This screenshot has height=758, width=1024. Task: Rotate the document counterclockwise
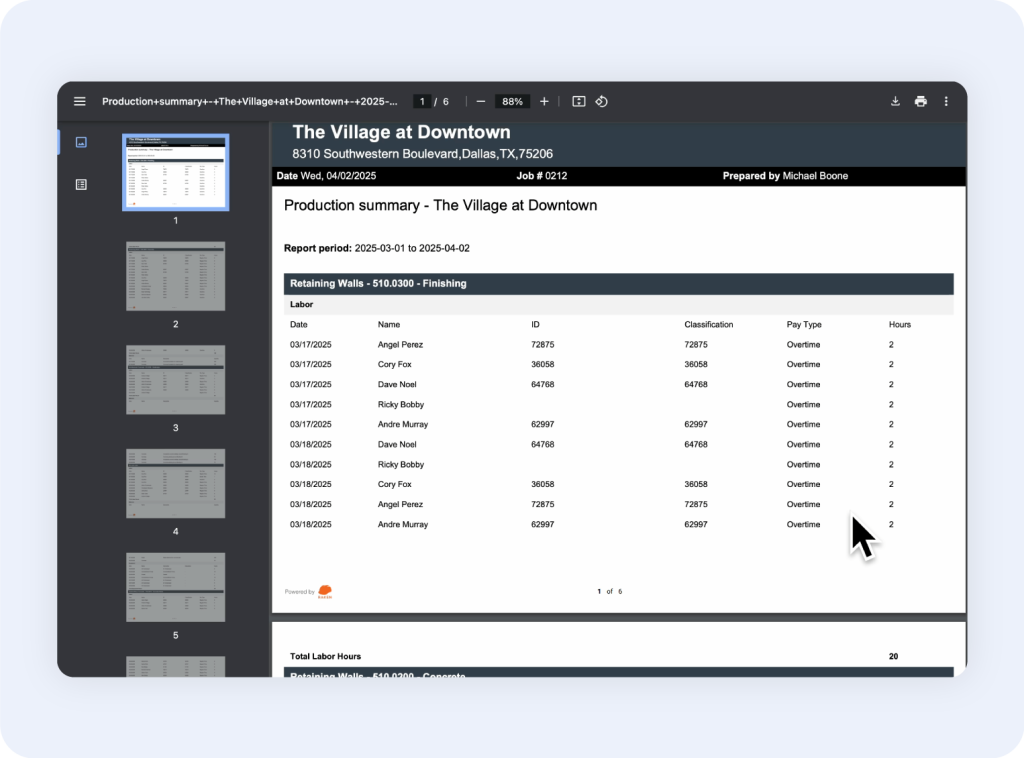coord(602,101)
